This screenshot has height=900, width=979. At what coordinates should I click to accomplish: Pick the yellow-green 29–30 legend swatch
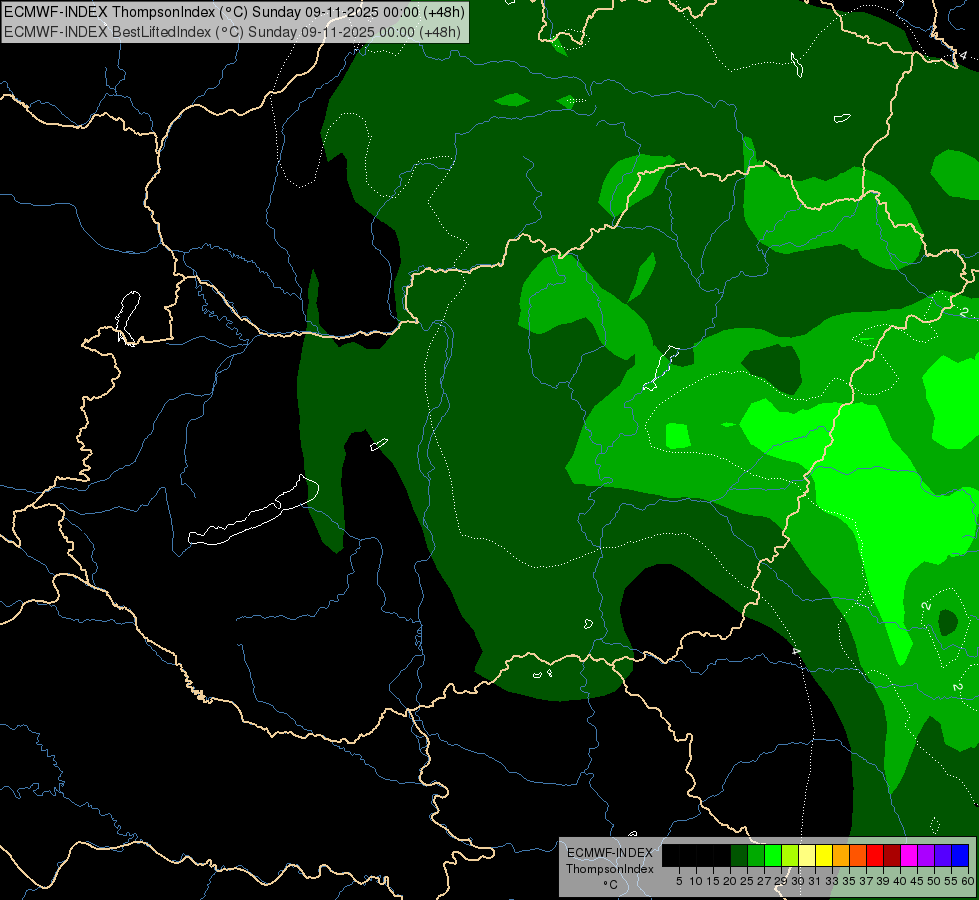tap(790, 855)
